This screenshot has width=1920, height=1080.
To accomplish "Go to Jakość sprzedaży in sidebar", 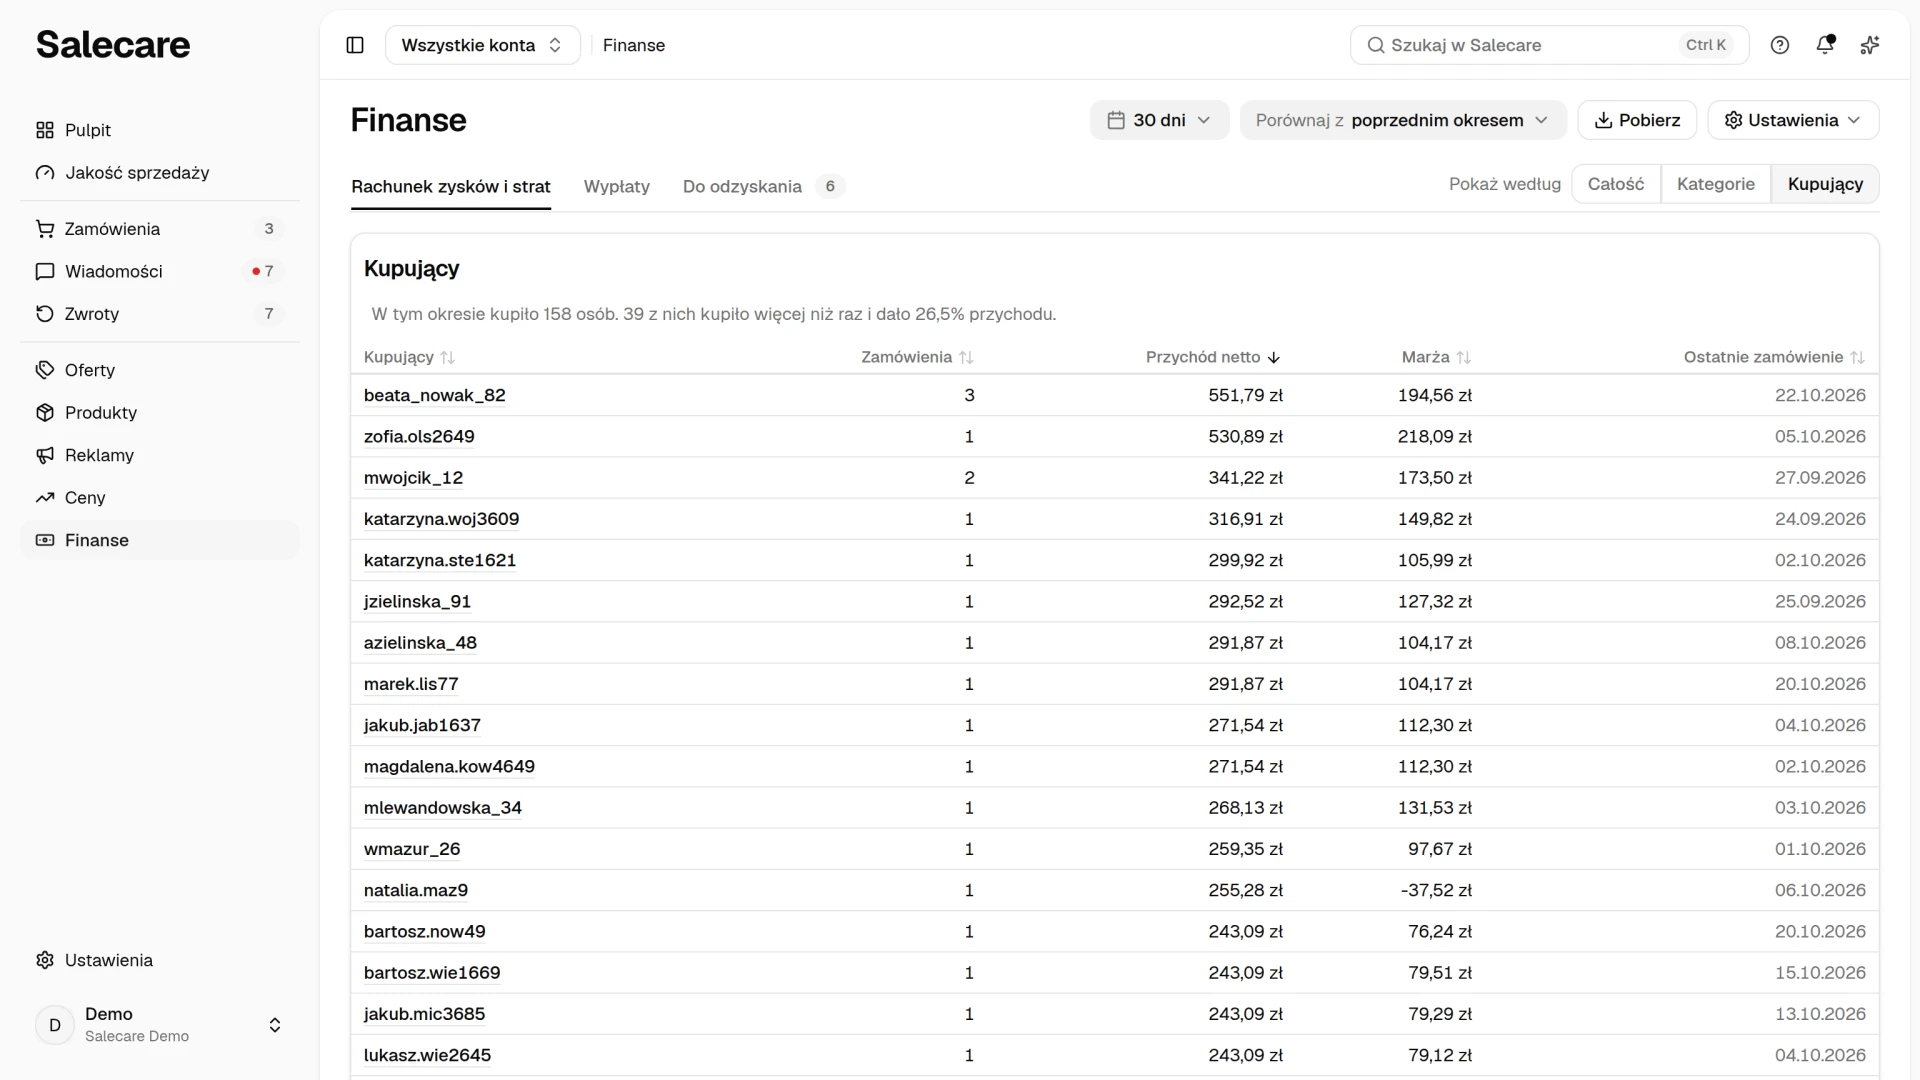I will point(160,173).
